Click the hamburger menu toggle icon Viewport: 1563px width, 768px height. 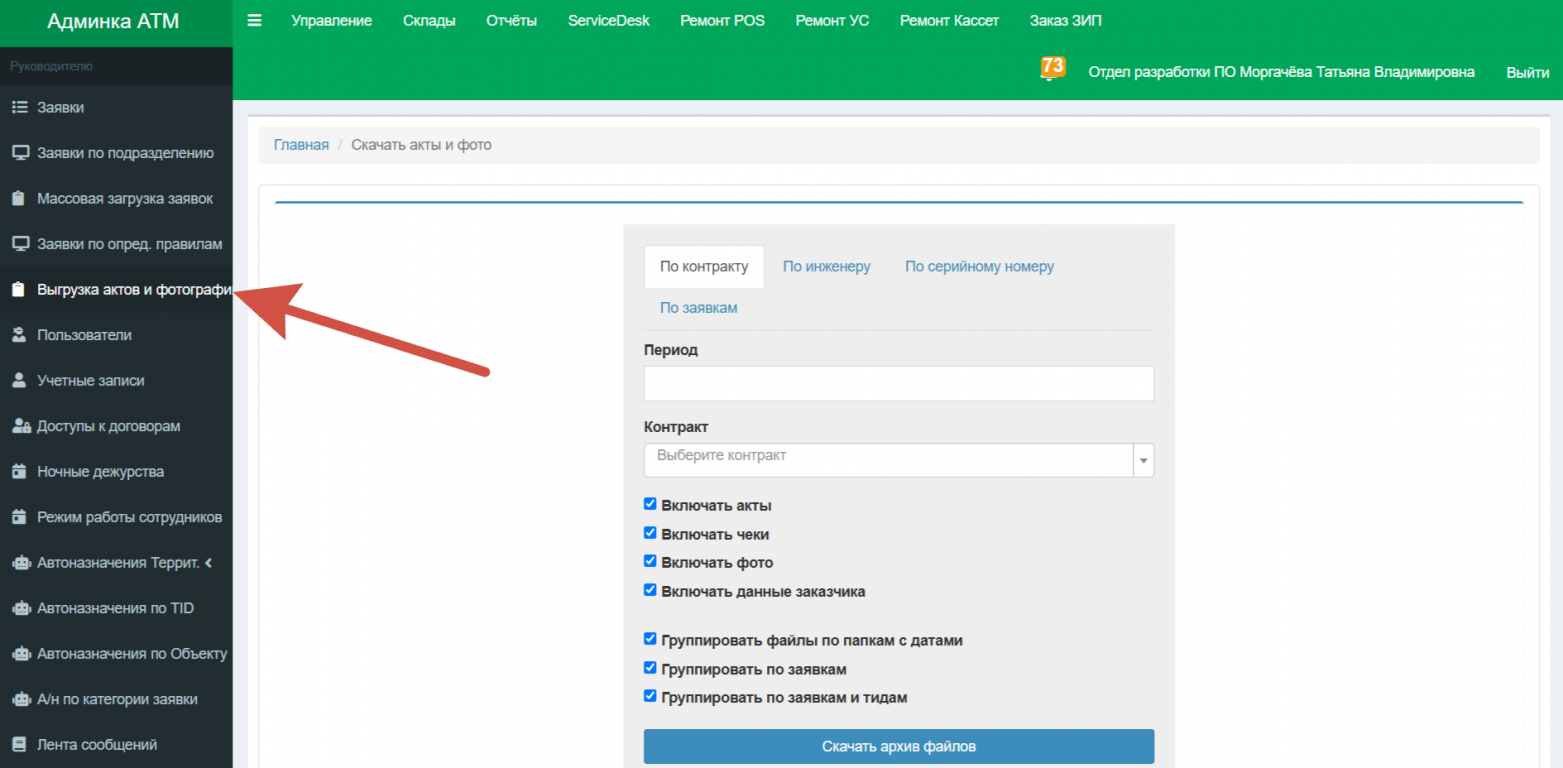tap(254, 20)
